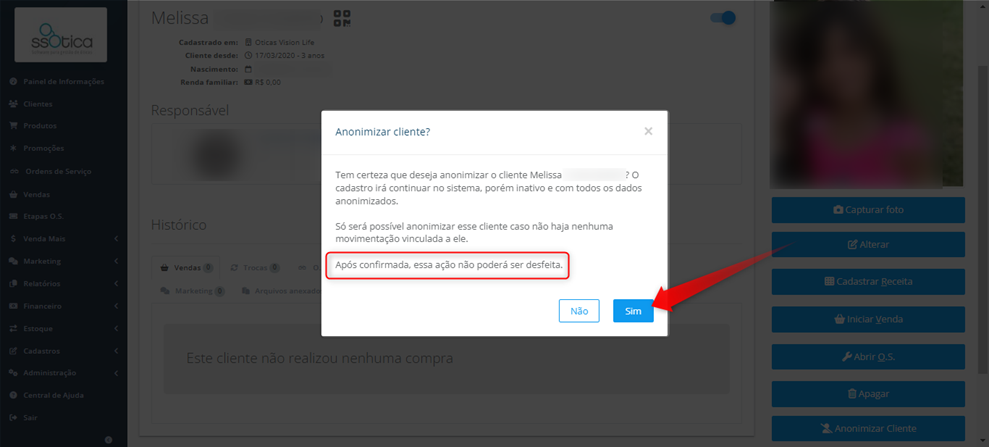Image resolution: width=989 pixels, height=447 pixels.
Task: Expand the Venda Mais sidebar menu
Action: (63, 239)
